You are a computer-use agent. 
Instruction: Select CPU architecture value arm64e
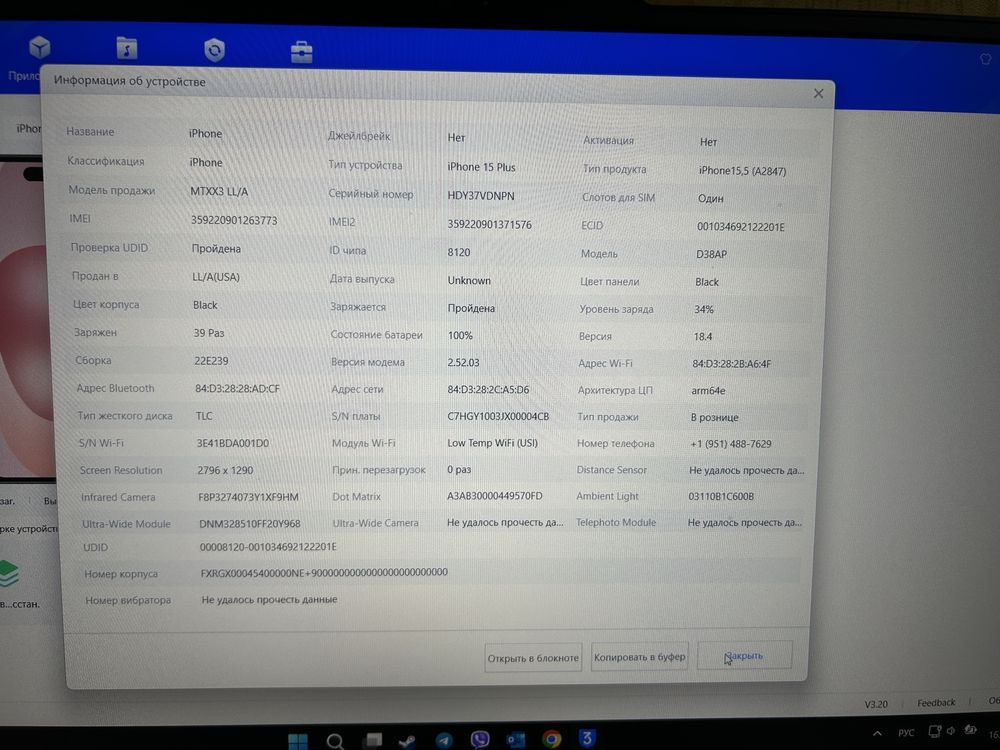point(708,390)
